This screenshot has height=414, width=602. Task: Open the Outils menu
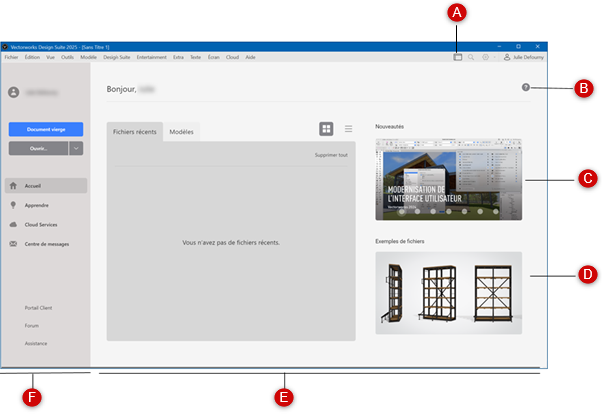click(67, 58)
